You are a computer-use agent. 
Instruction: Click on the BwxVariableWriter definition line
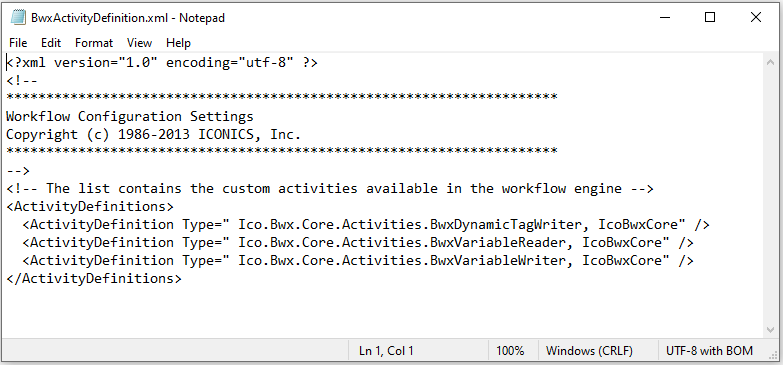(358, 261)
